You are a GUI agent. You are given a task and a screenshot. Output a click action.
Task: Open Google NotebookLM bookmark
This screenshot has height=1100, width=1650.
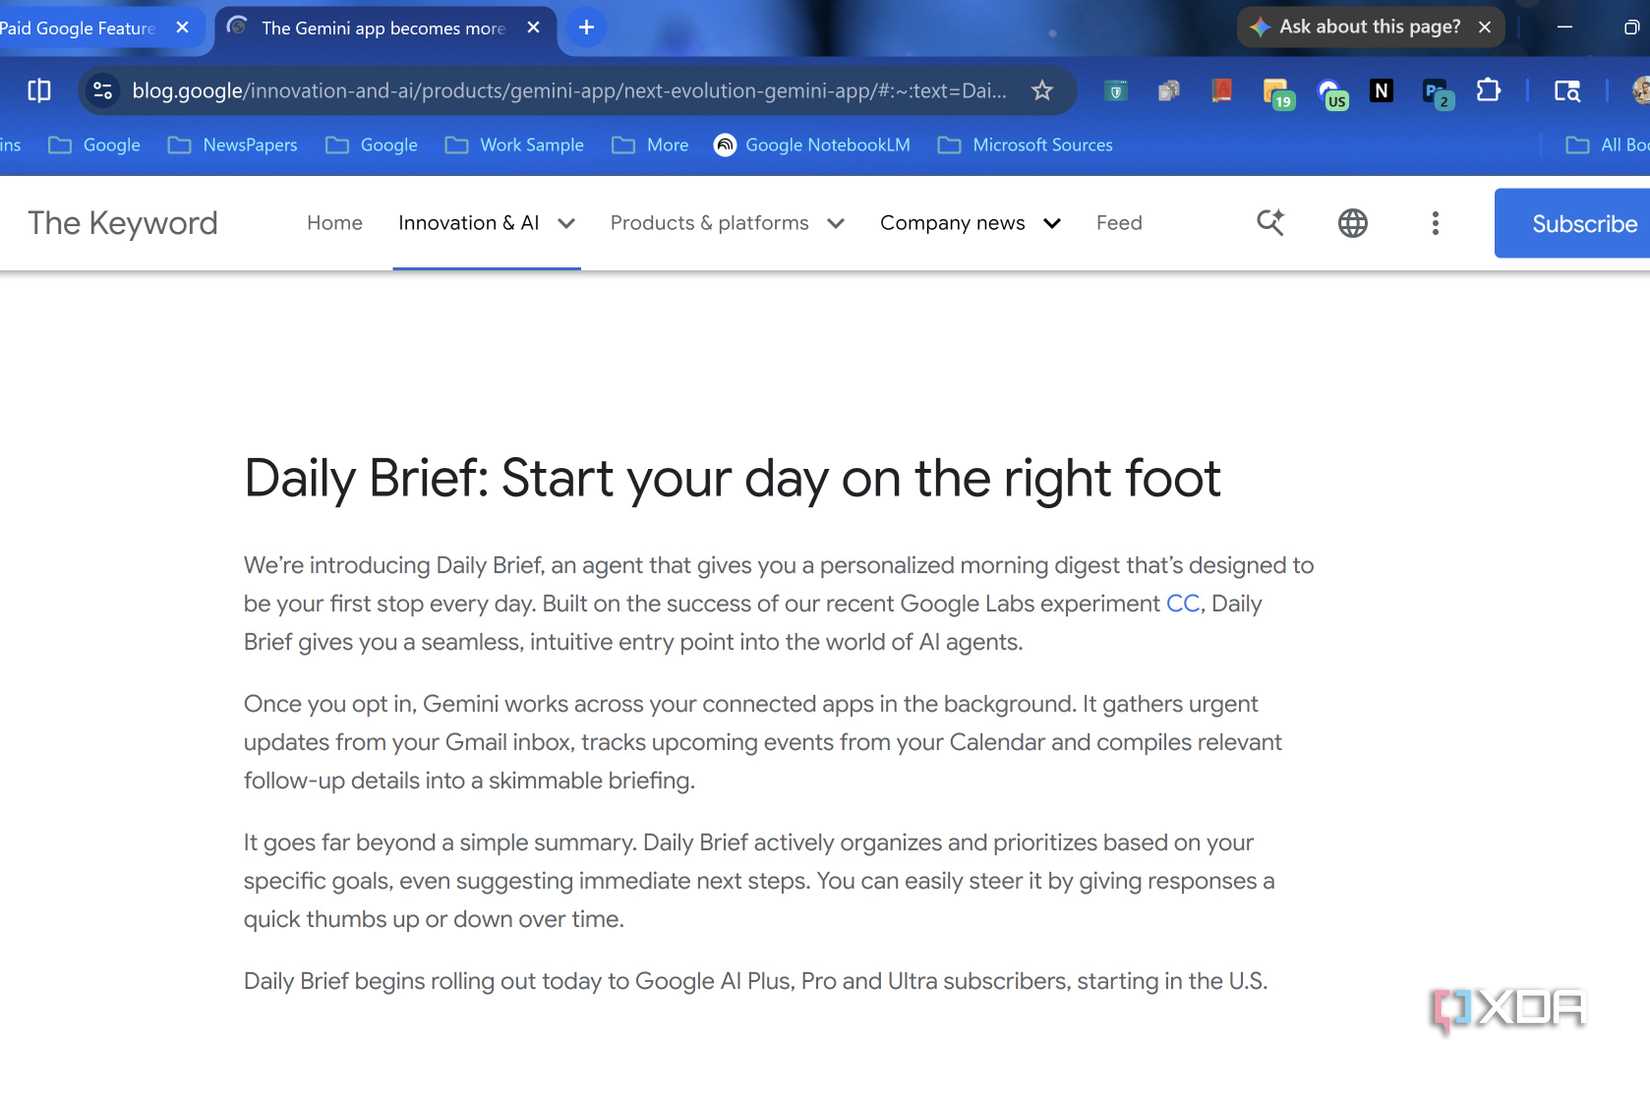click(x=812, y=145)
